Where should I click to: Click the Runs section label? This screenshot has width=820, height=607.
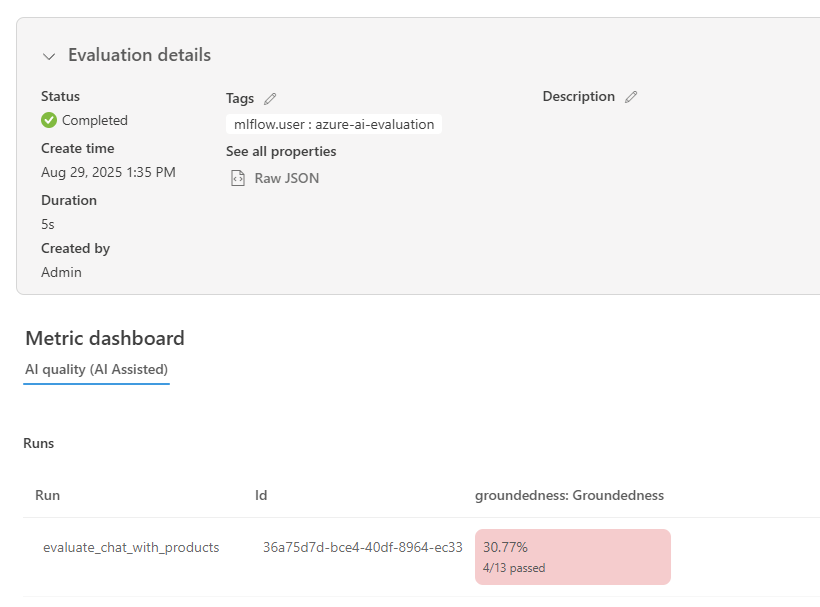(x=39, y=443)
